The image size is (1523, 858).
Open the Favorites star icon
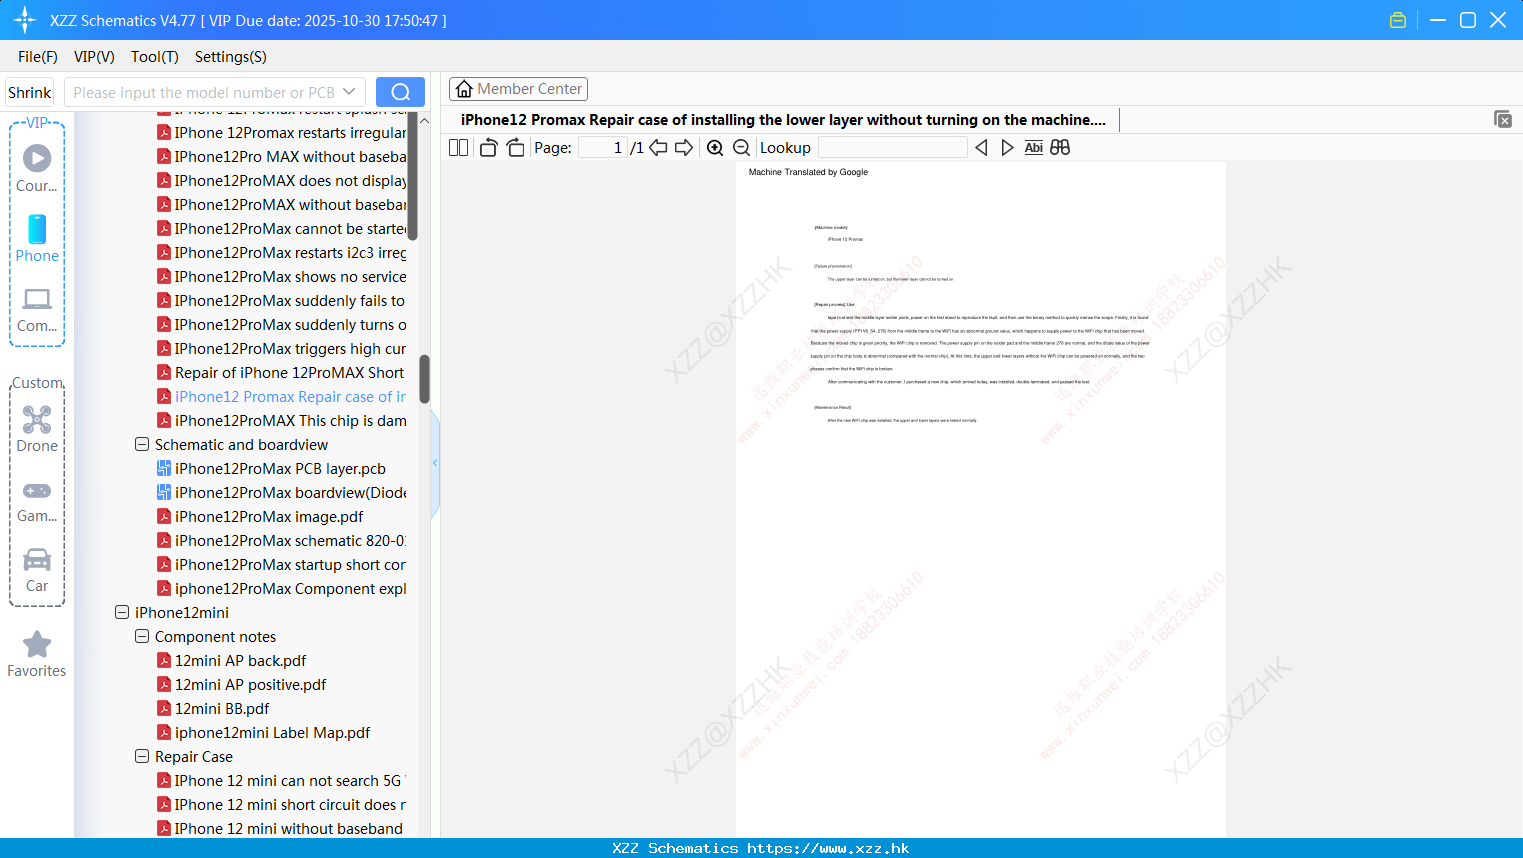coord(37,654)
